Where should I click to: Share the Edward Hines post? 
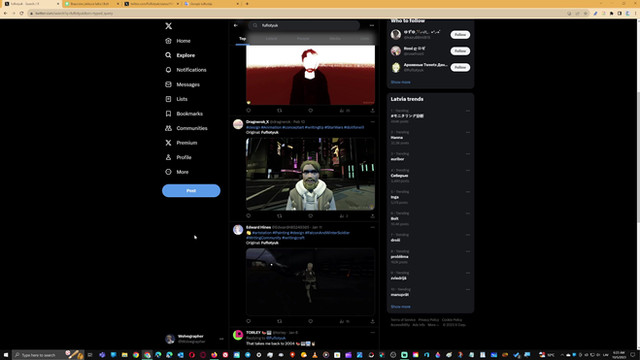[x=372, y=321]
